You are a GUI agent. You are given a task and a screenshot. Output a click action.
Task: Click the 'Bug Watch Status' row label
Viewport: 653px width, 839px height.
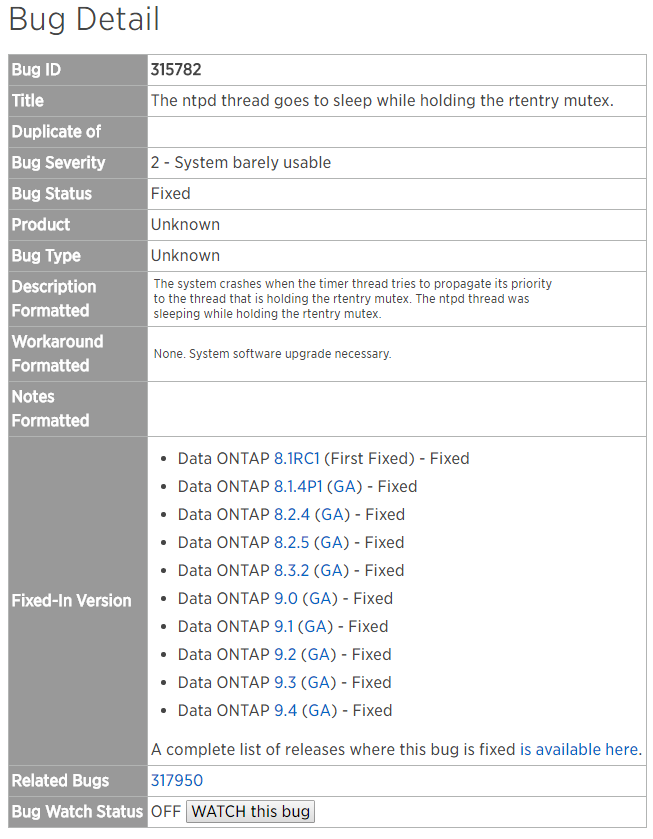[x=78, y=812]
